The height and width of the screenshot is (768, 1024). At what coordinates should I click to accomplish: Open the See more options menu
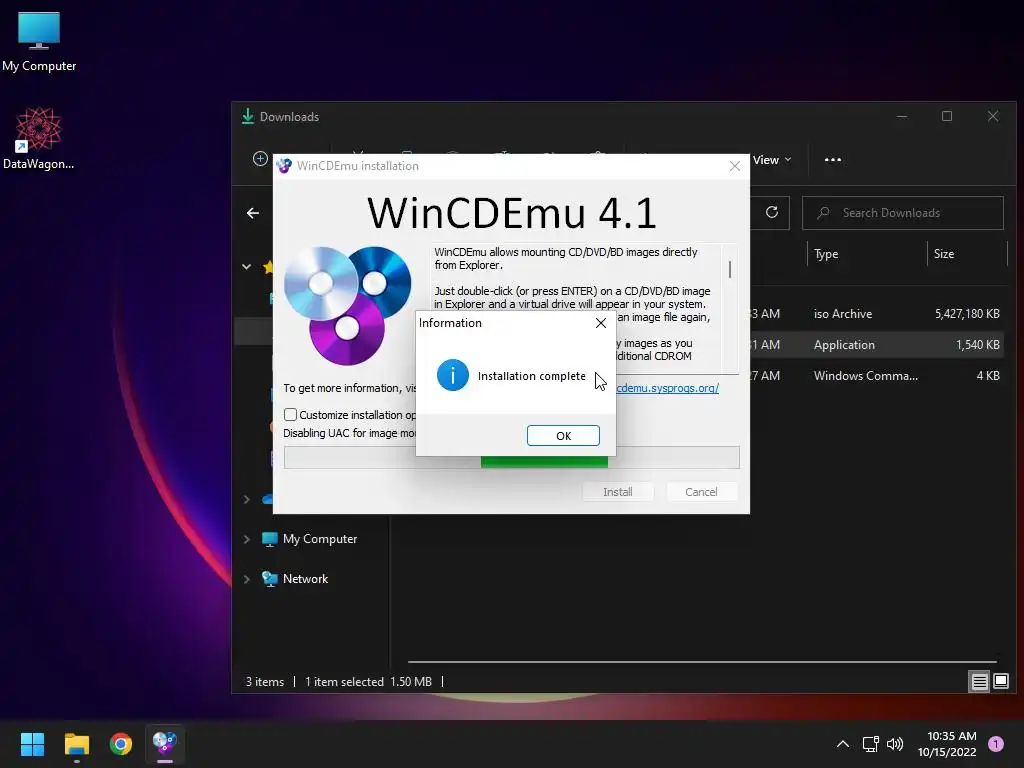tap(833, 160)
